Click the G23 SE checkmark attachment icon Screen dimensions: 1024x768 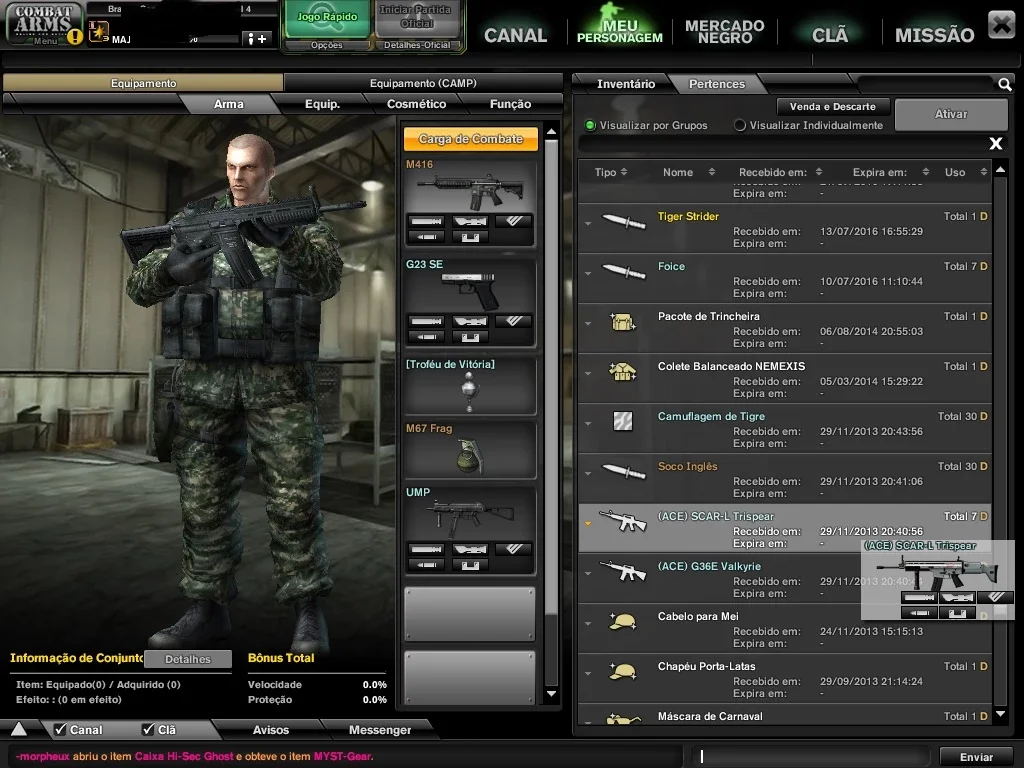(x=514, y=321)
